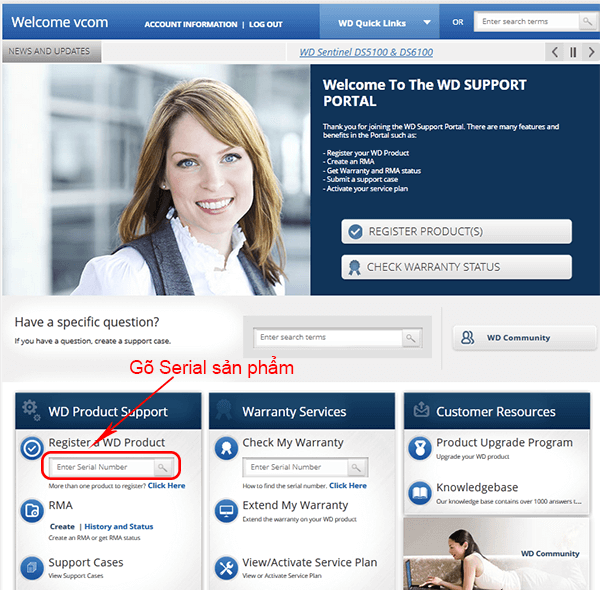Click the Check Warranty Status ribbon icon
Viewport: 600px width, 590px height.
[354, 267]
